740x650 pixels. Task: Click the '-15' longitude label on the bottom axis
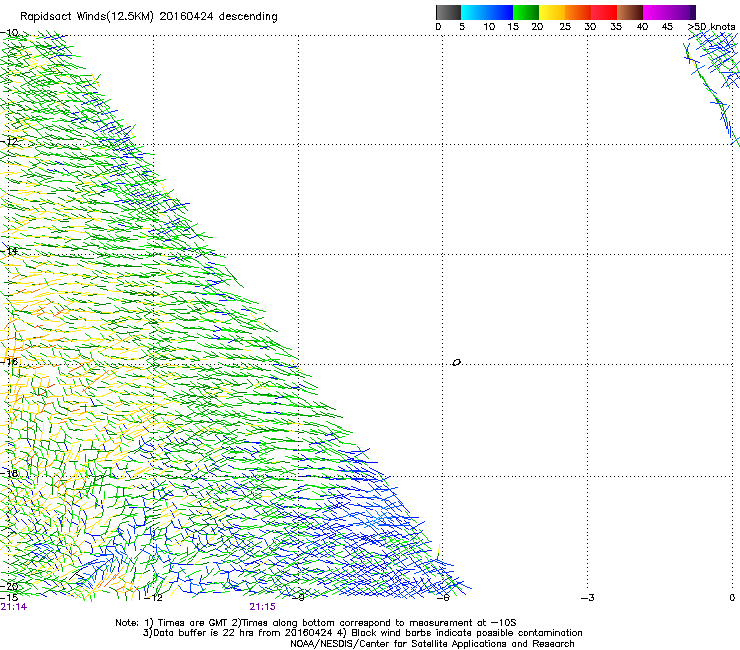[9, 598]
